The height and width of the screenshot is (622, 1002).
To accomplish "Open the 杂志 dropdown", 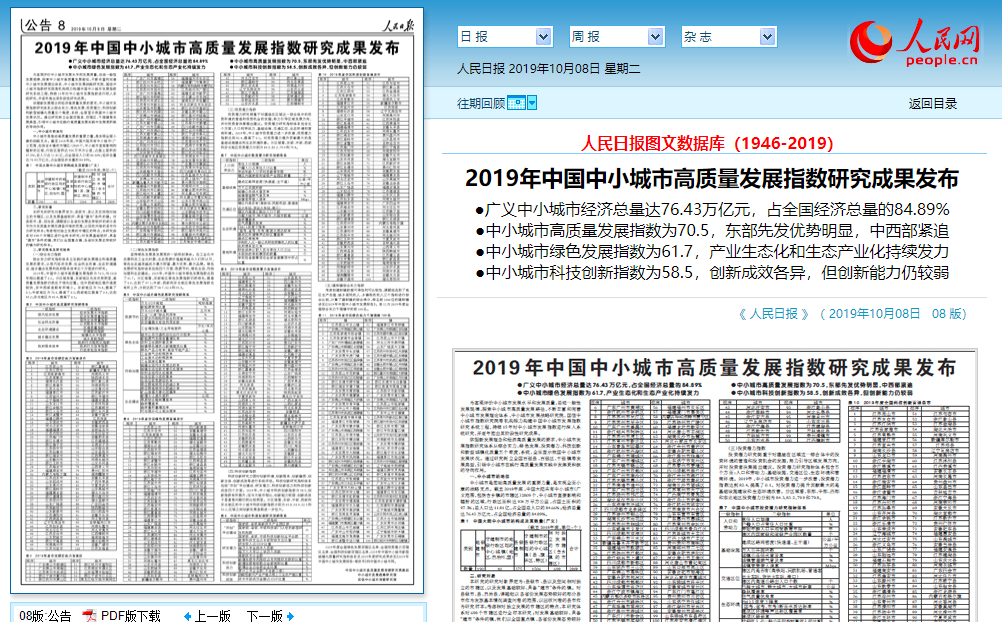I will (x=729, y=36).
